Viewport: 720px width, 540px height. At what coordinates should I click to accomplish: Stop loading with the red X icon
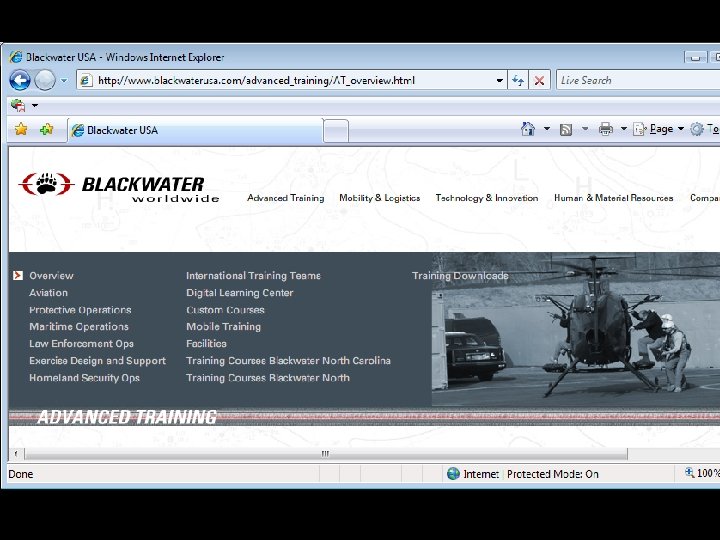[x=540, y=80]
